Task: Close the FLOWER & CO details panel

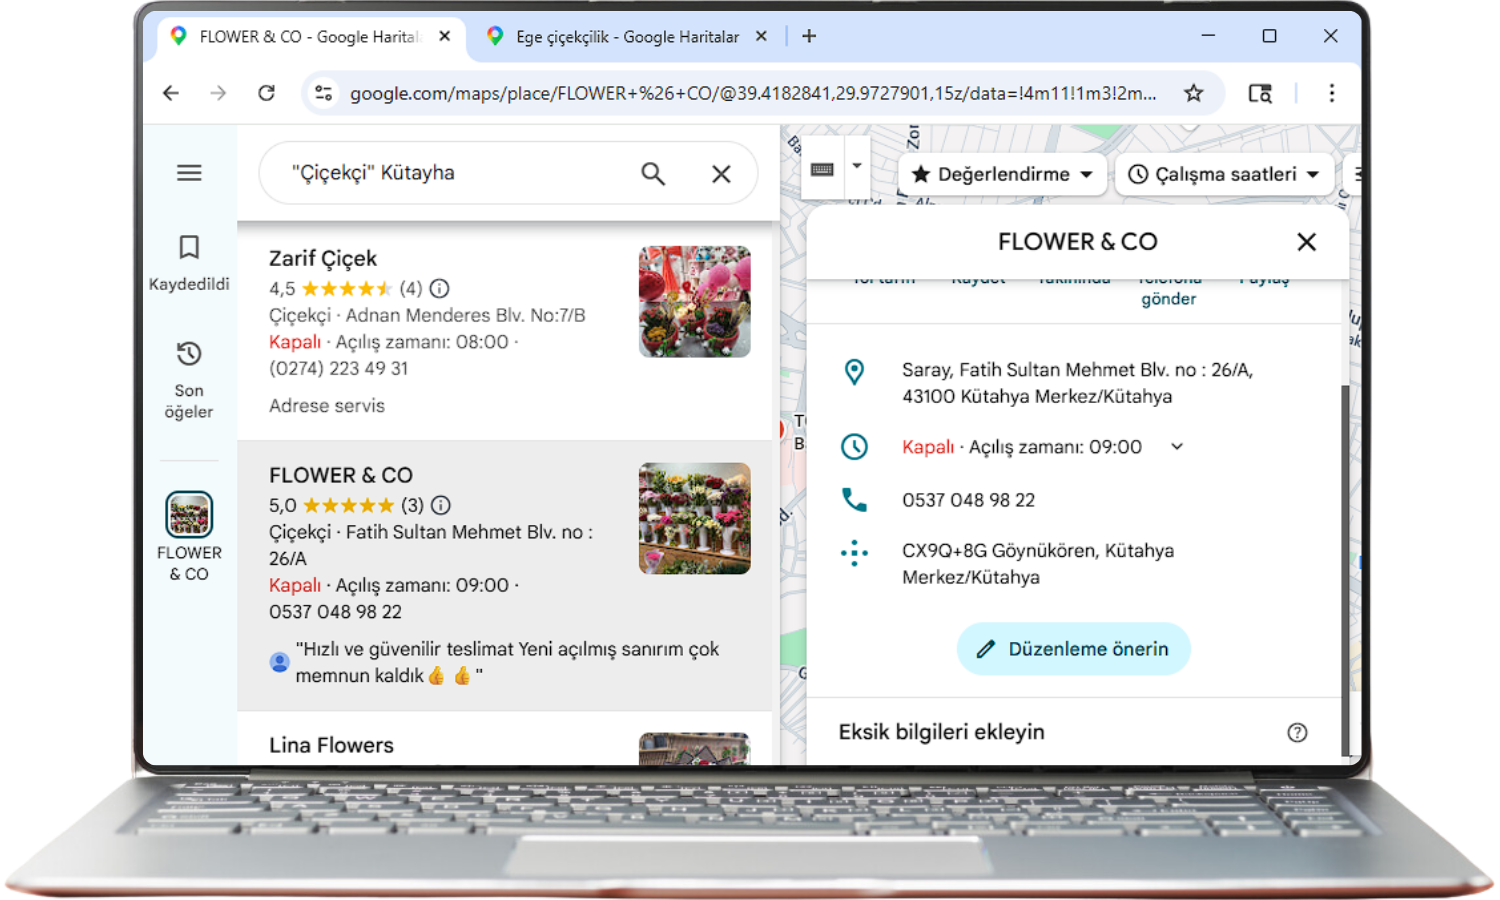Action: coord(1306,242)
